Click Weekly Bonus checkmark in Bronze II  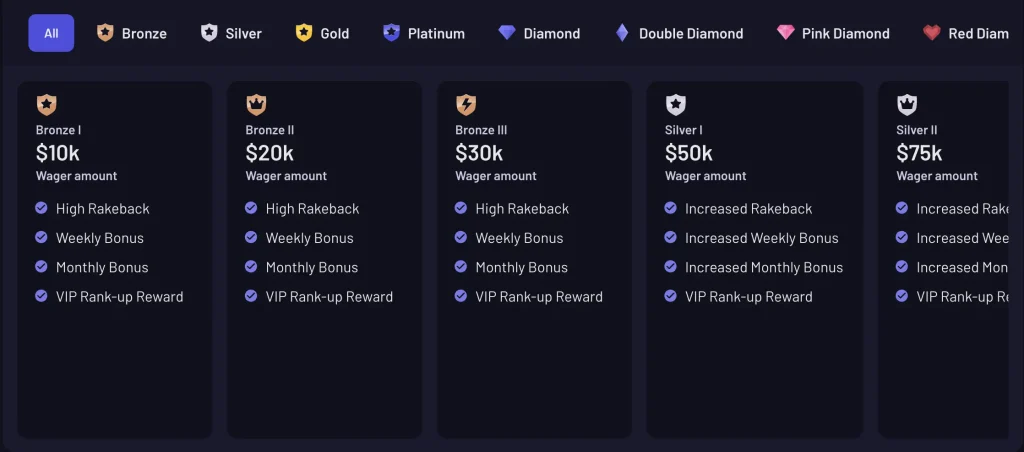(x=251, y=238)
